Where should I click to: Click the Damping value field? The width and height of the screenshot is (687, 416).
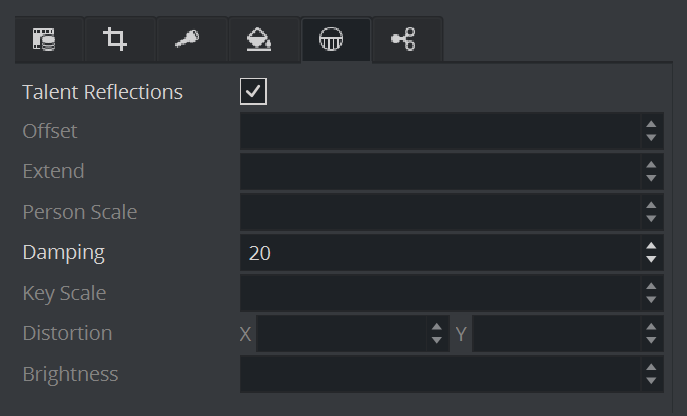click(440, 253)
